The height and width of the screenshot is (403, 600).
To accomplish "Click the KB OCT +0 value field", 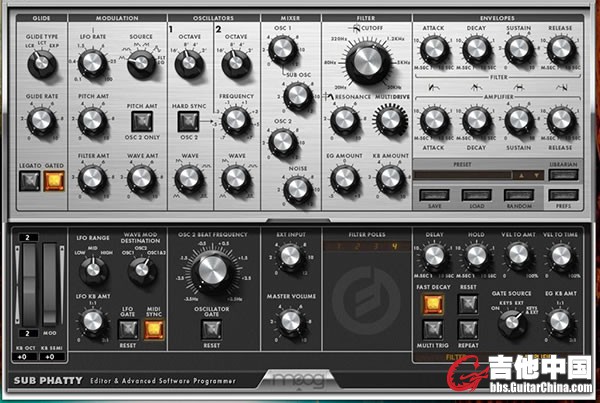I will coord(24,357).
